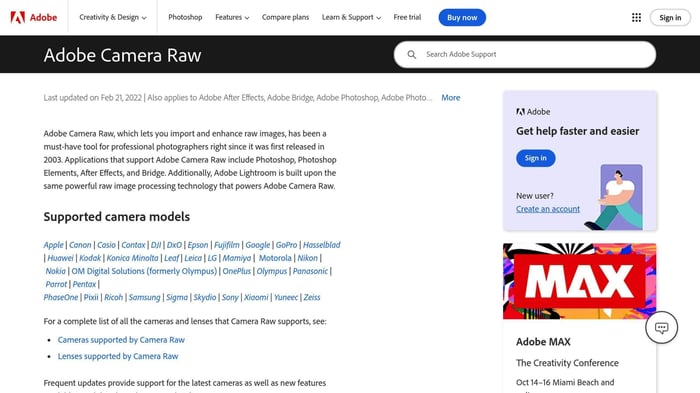Jump to PhaseOne camera models
The height and width of the screenshot is (393, 700).
coord(61,297)
